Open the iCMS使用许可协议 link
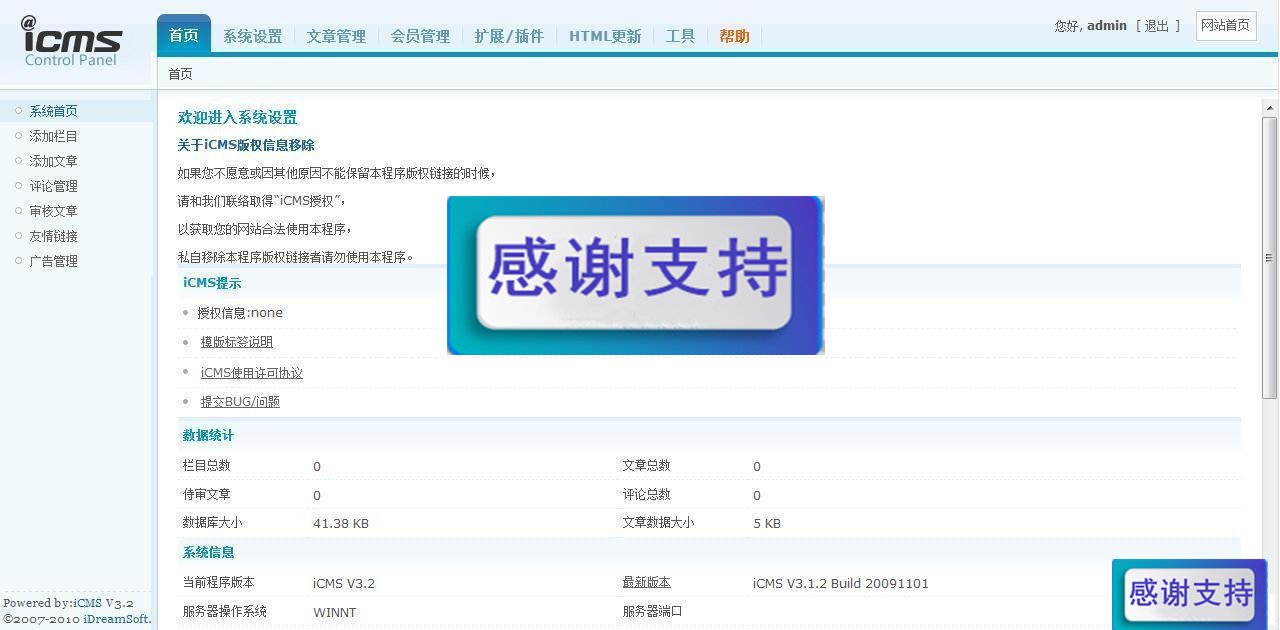The height and width of the screenshot is (630, 1280). tap(252, 373)
